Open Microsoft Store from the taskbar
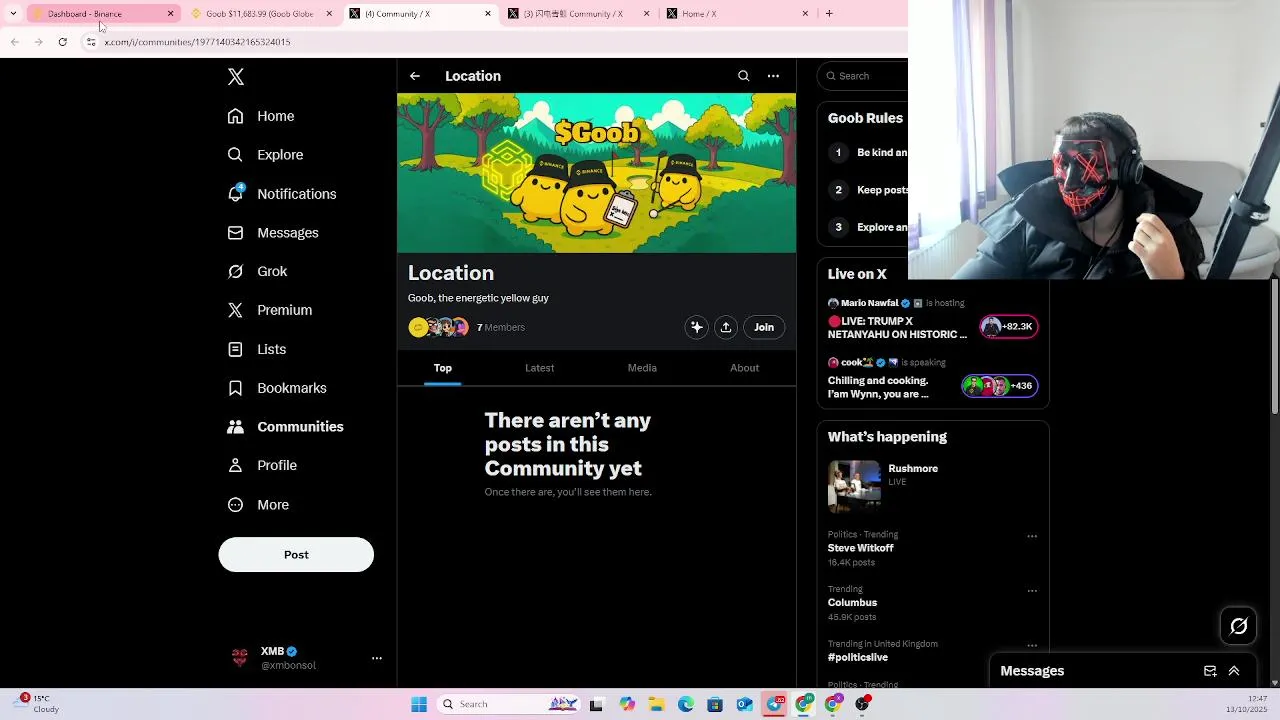This screenshot has height=720, width=1280. coord(715,704)
